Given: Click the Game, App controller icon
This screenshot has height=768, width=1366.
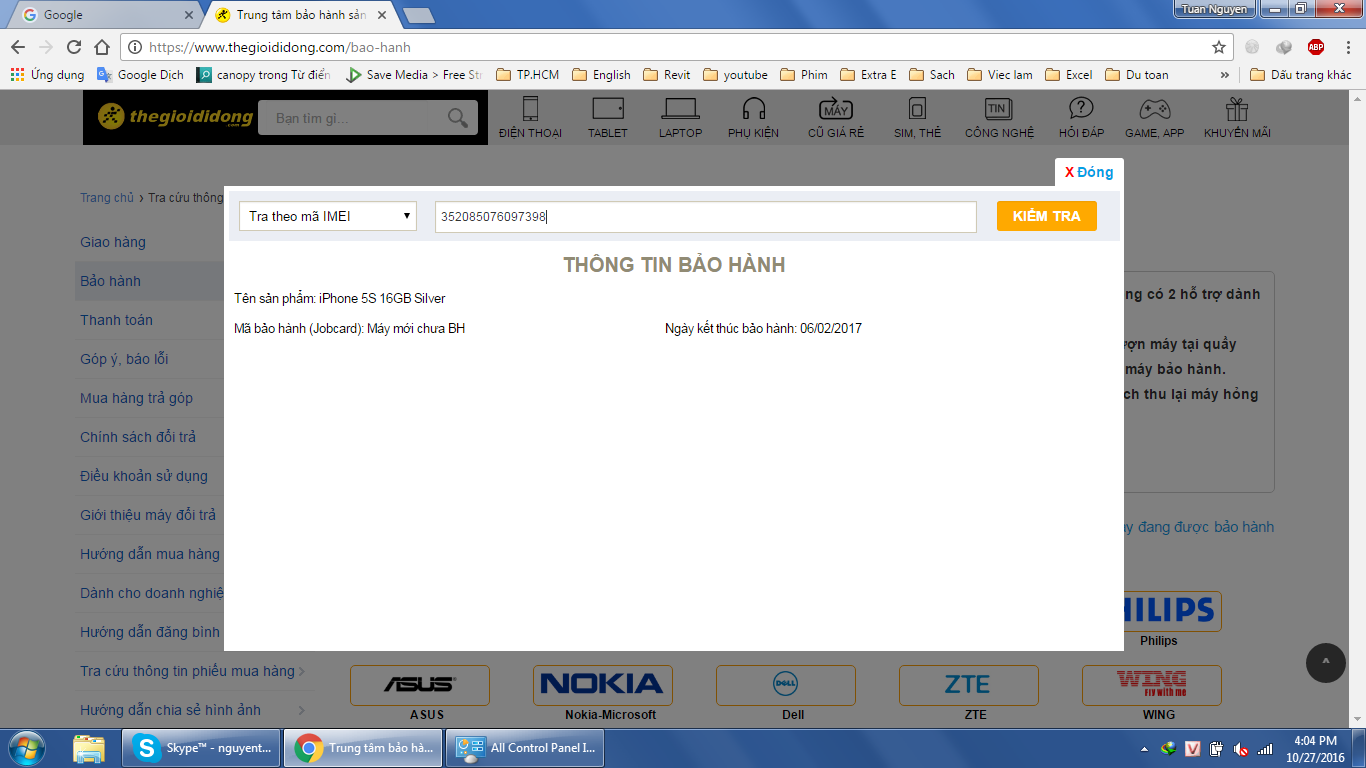Looking at the screenshot, I should (x=1154, y=109).
